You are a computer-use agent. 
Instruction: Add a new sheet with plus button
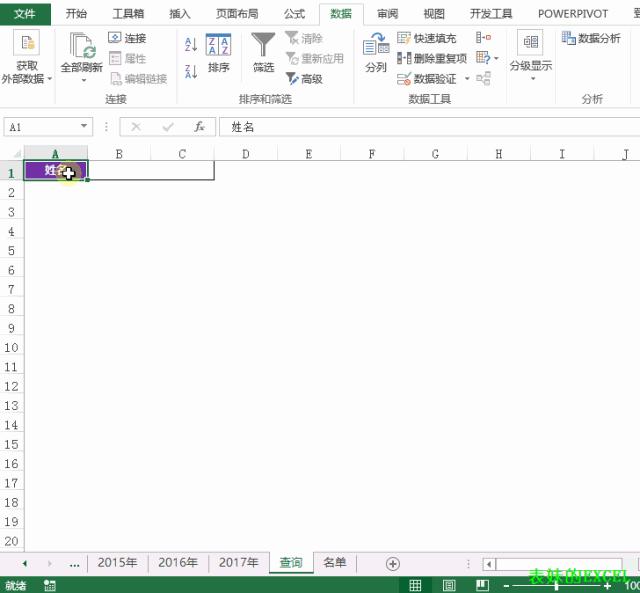point(393,564)
